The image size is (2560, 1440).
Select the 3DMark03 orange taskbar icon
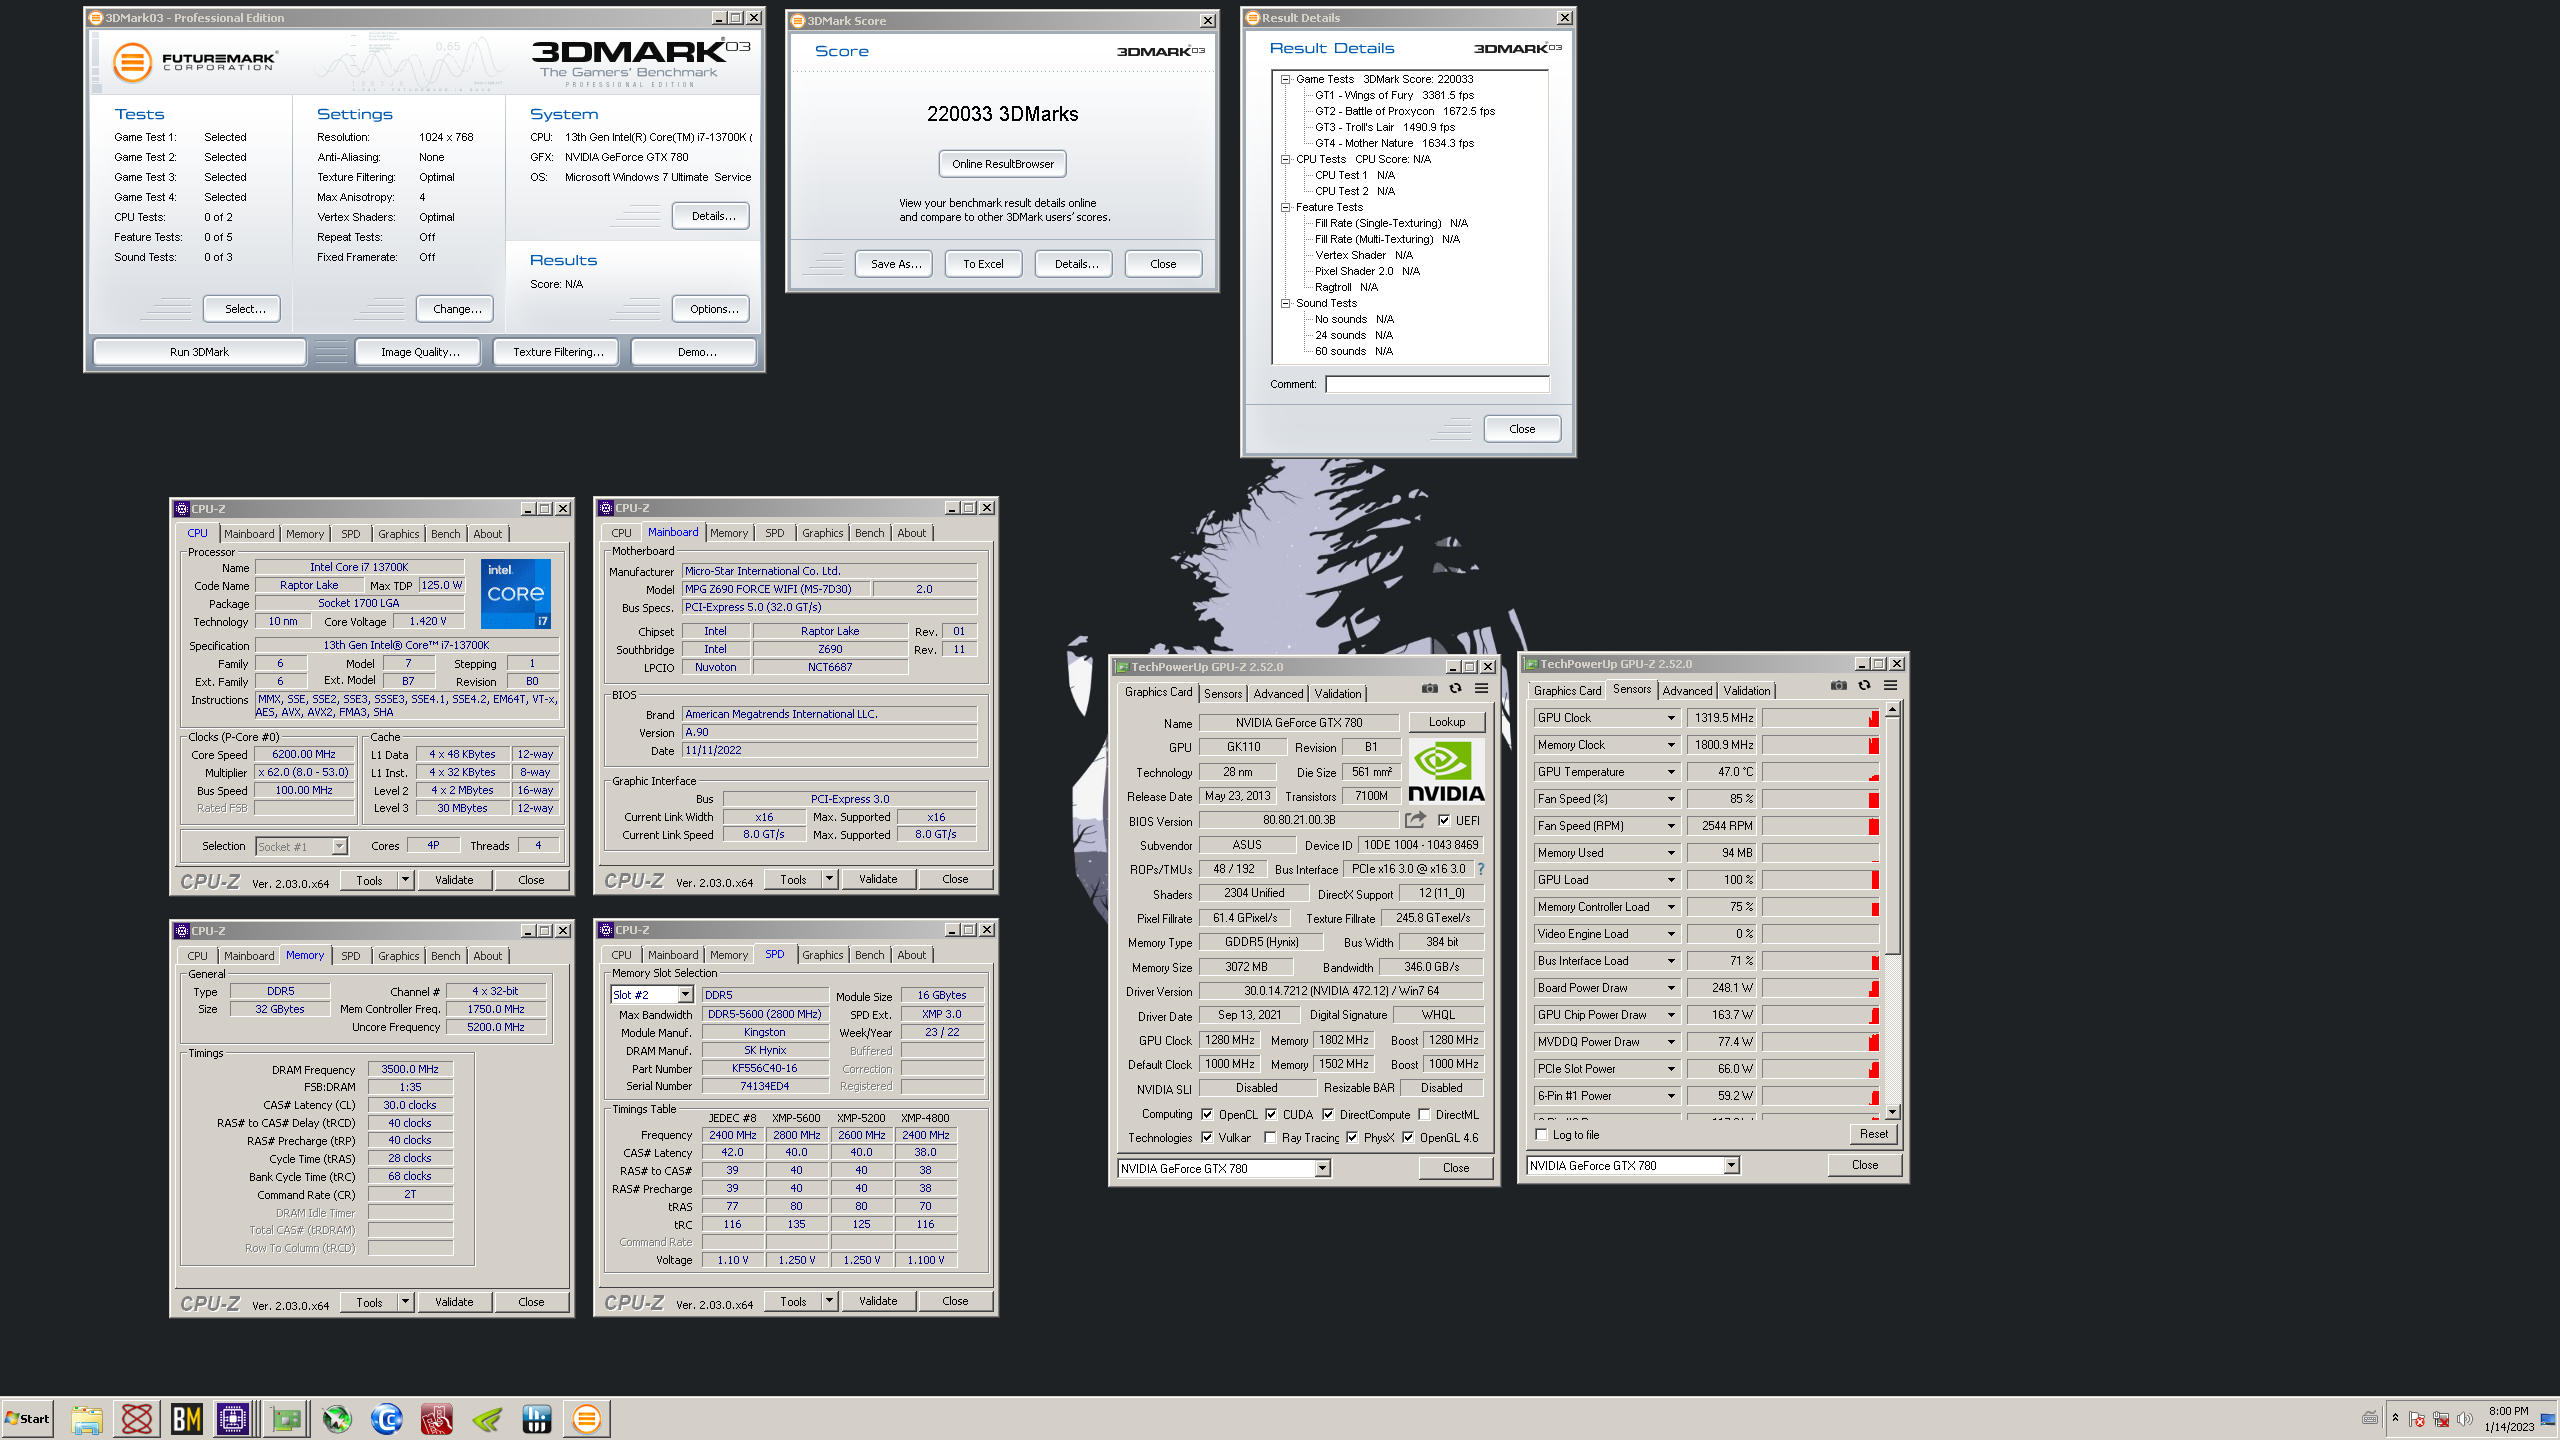tap(587, 1418)
